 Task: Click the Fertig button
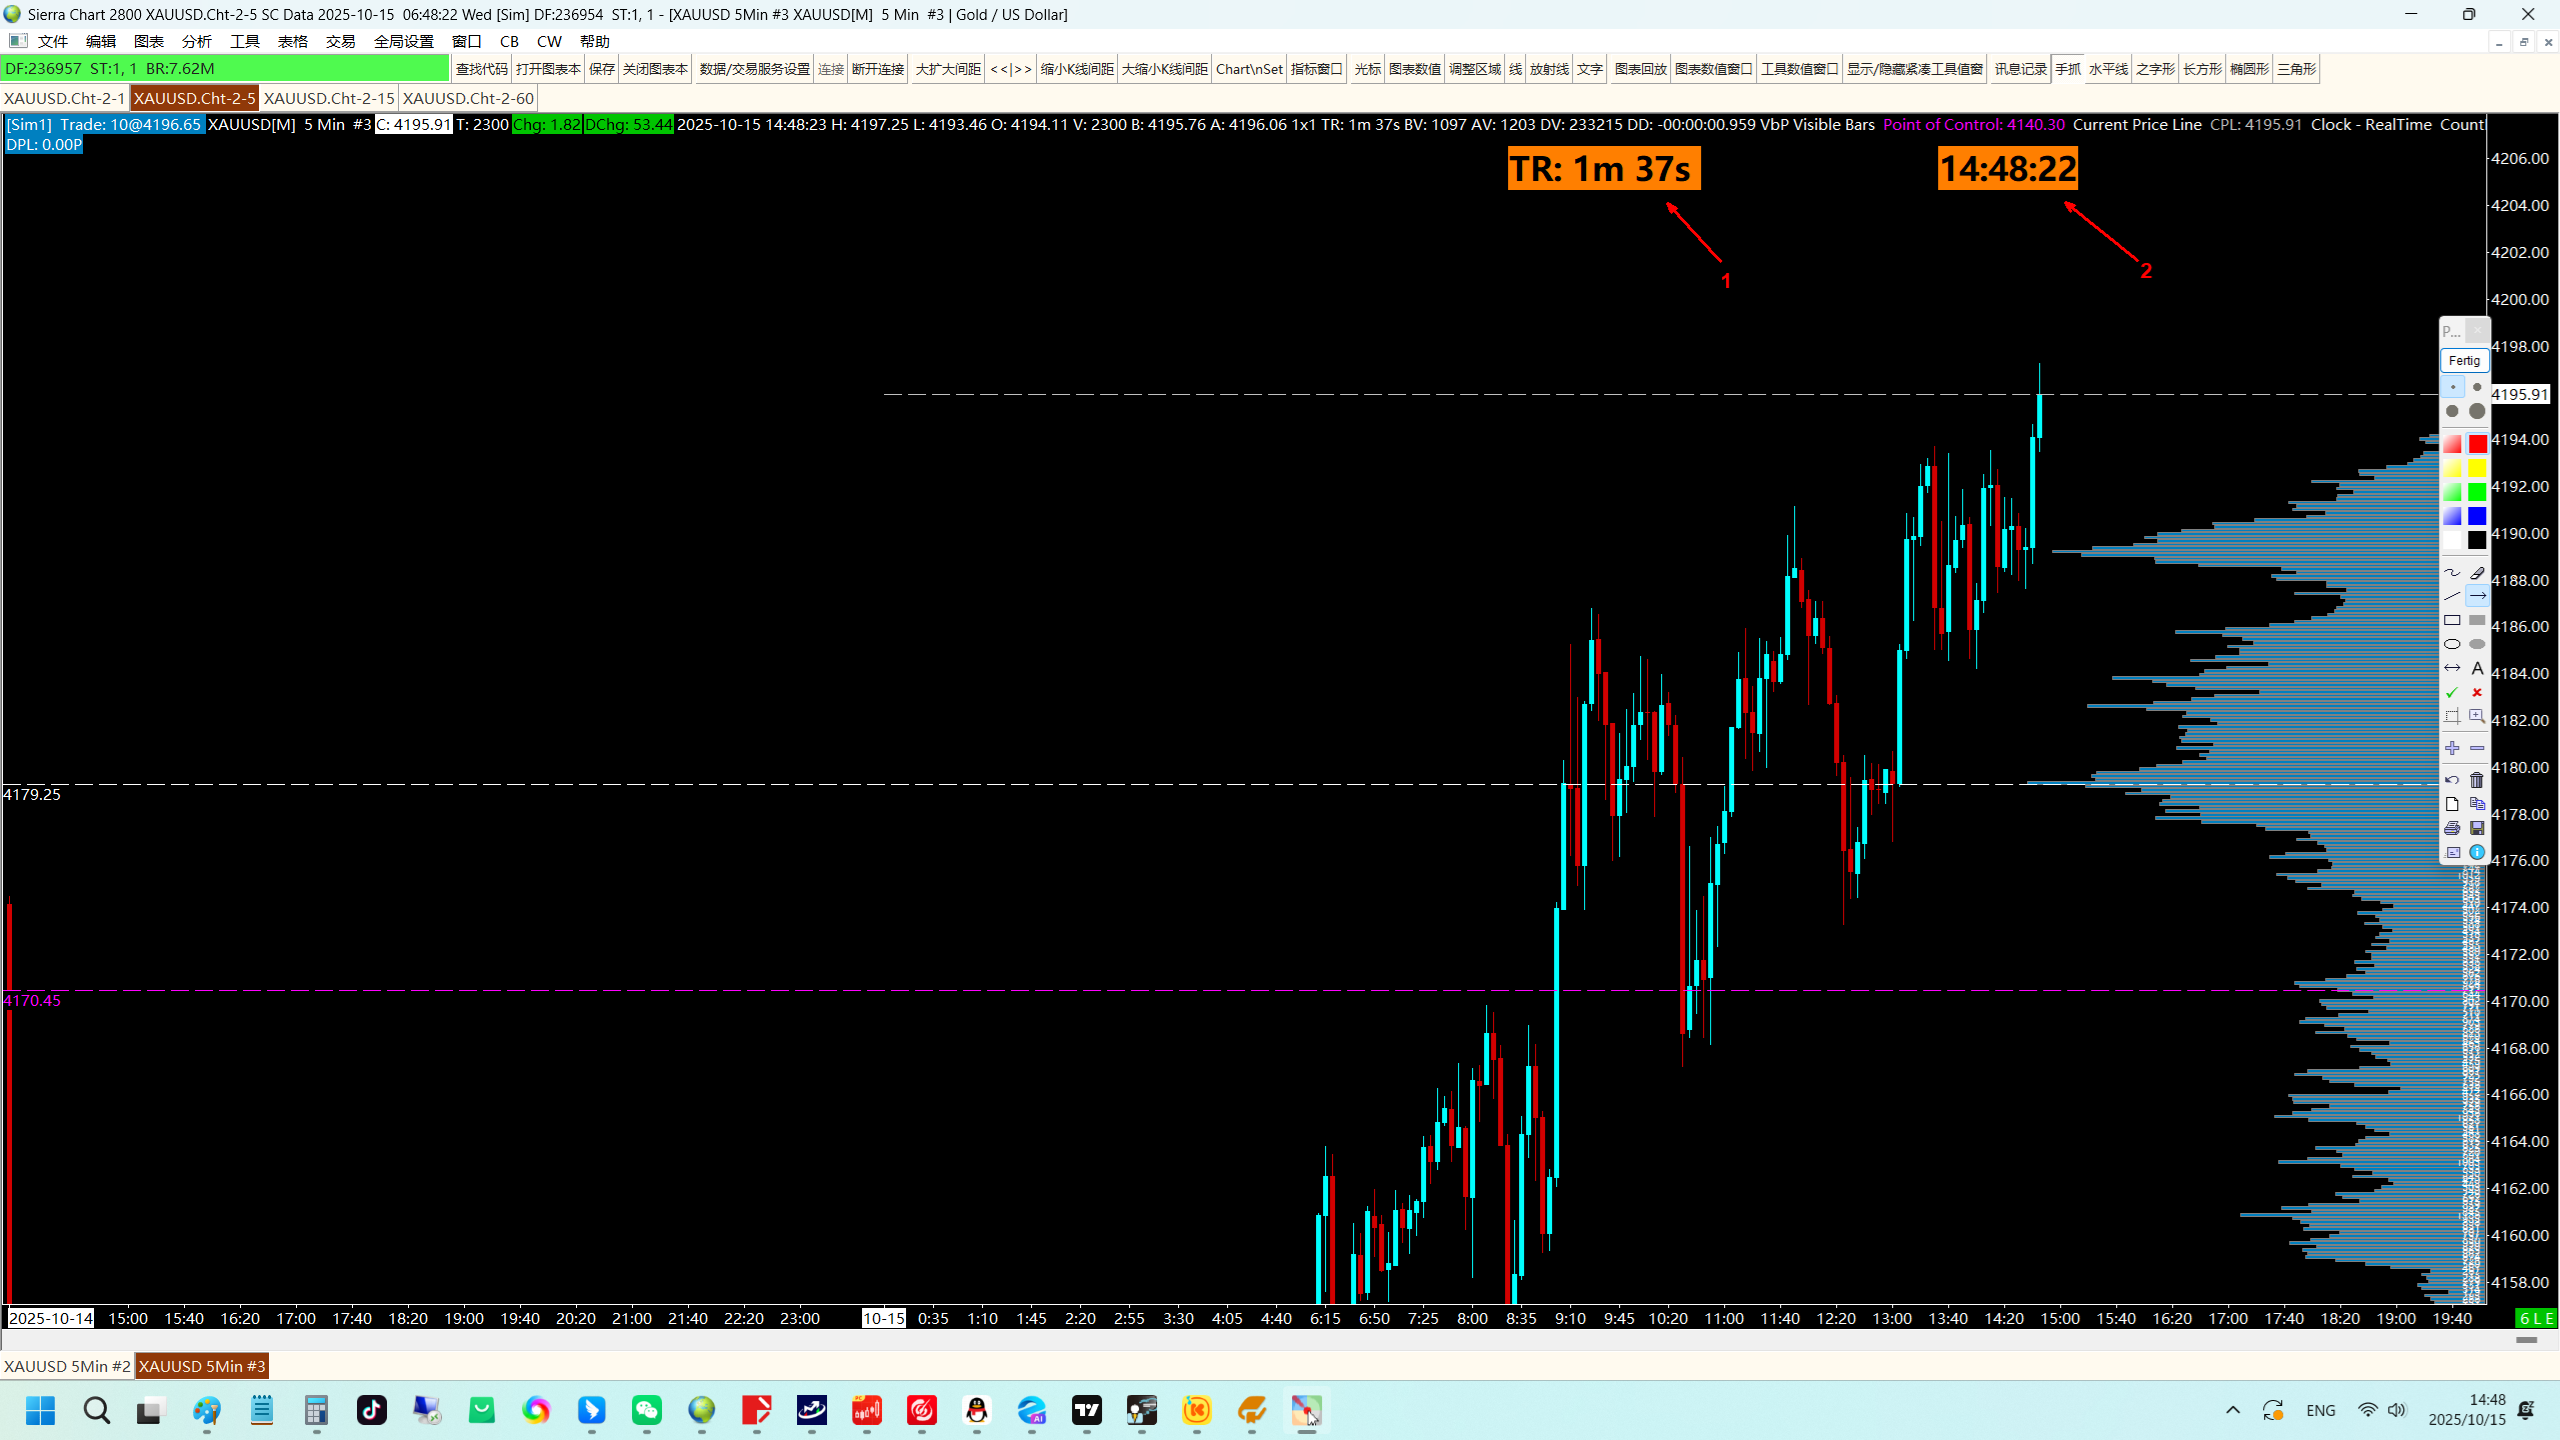[2464, 360]
